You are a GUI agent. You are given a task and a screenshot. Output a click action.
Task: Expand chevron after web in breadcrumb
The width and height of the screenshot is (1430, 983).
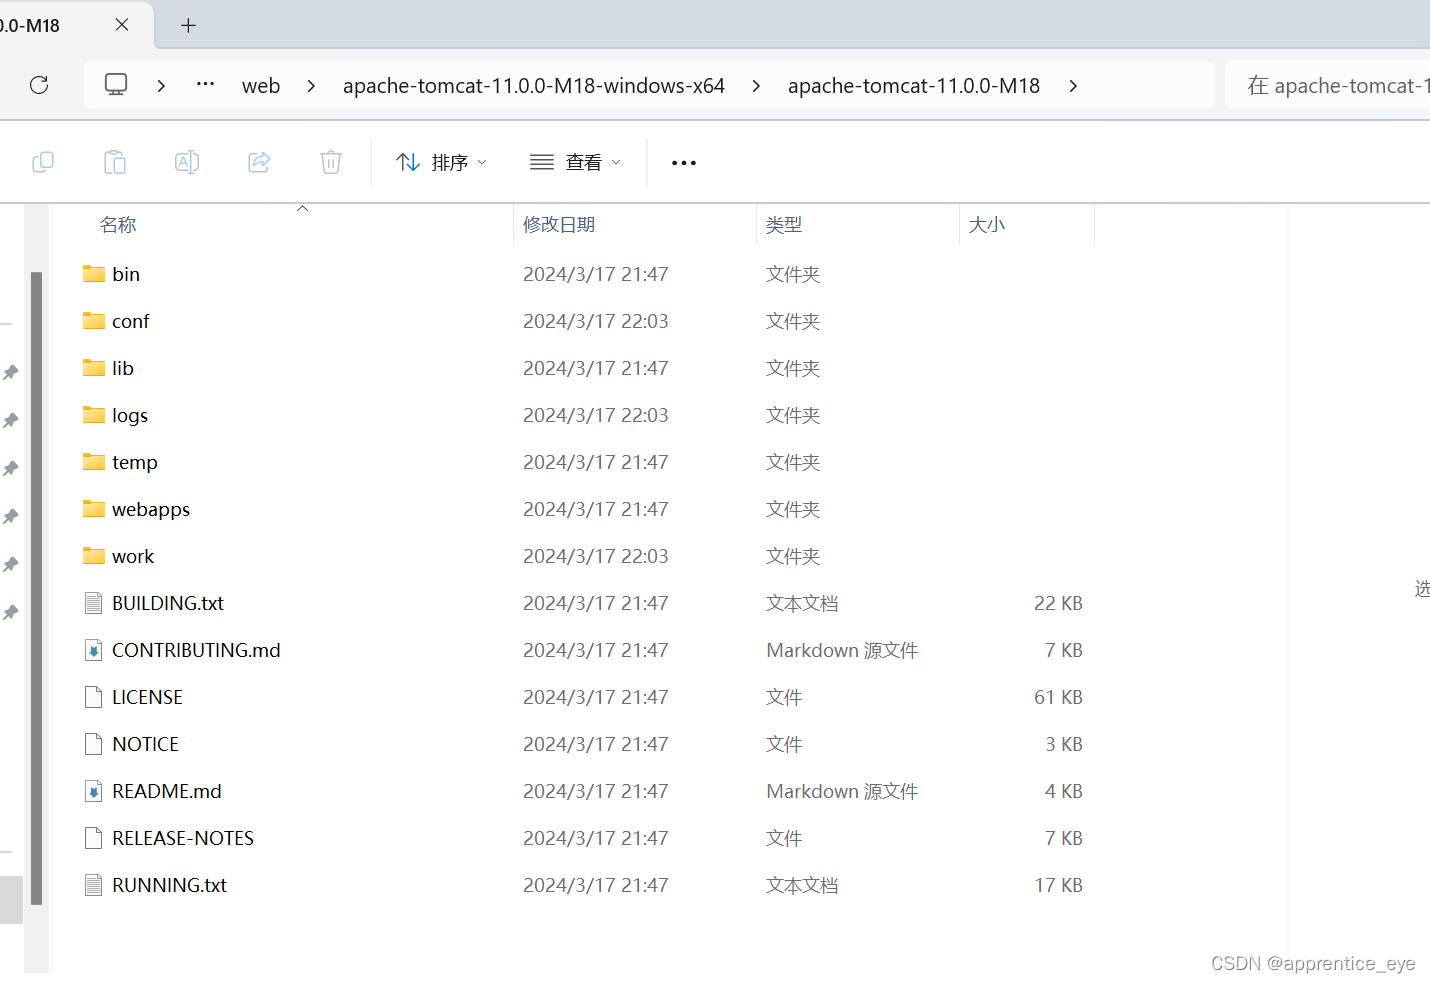pyautogui.click(x=311, y=86)
